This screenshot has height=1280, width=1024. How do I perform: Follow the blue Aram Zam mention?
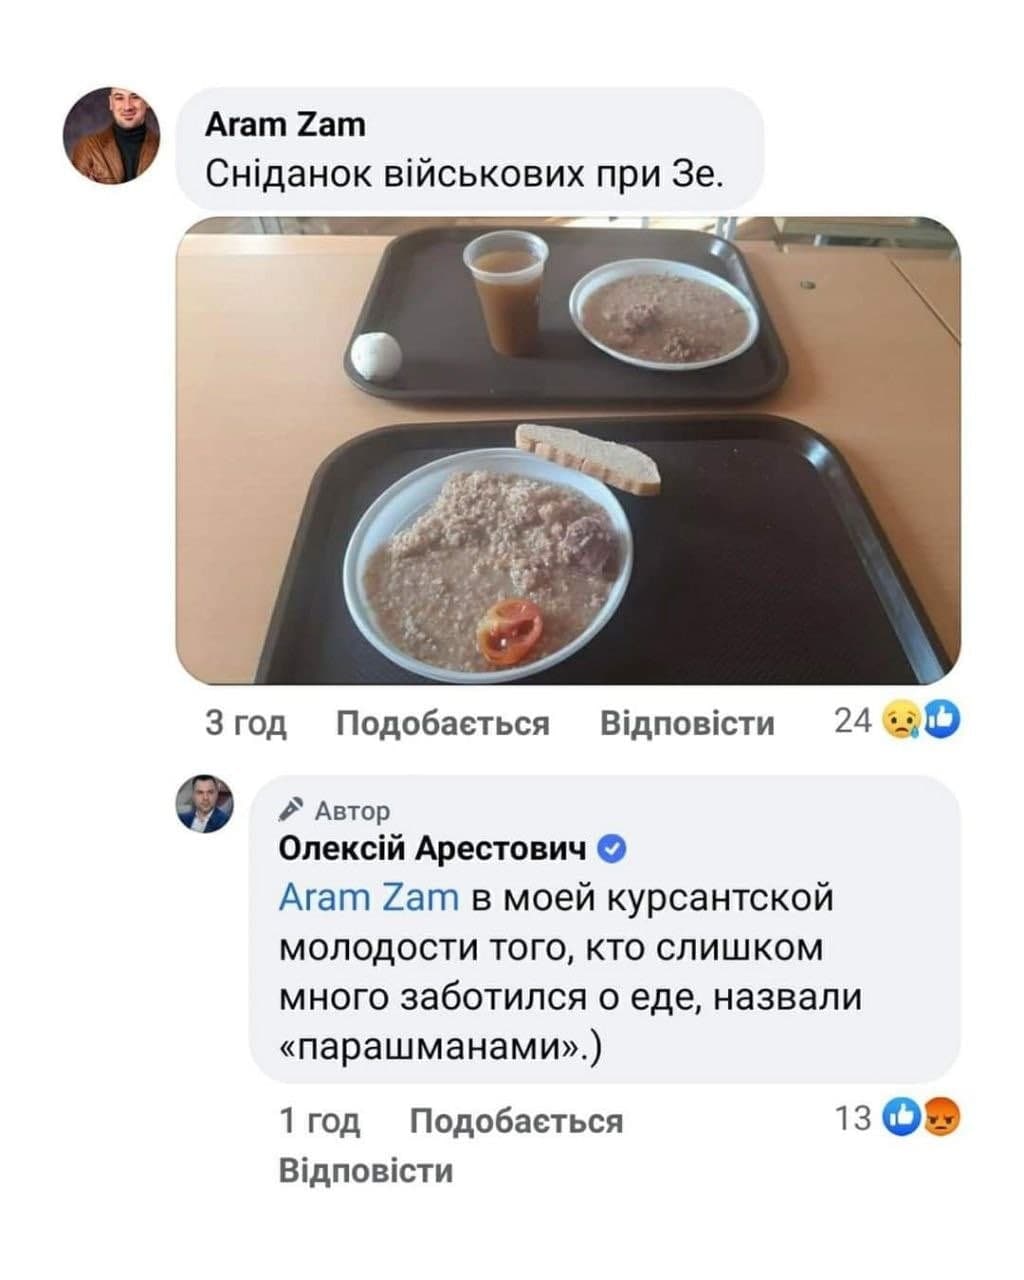click(368, 897)
